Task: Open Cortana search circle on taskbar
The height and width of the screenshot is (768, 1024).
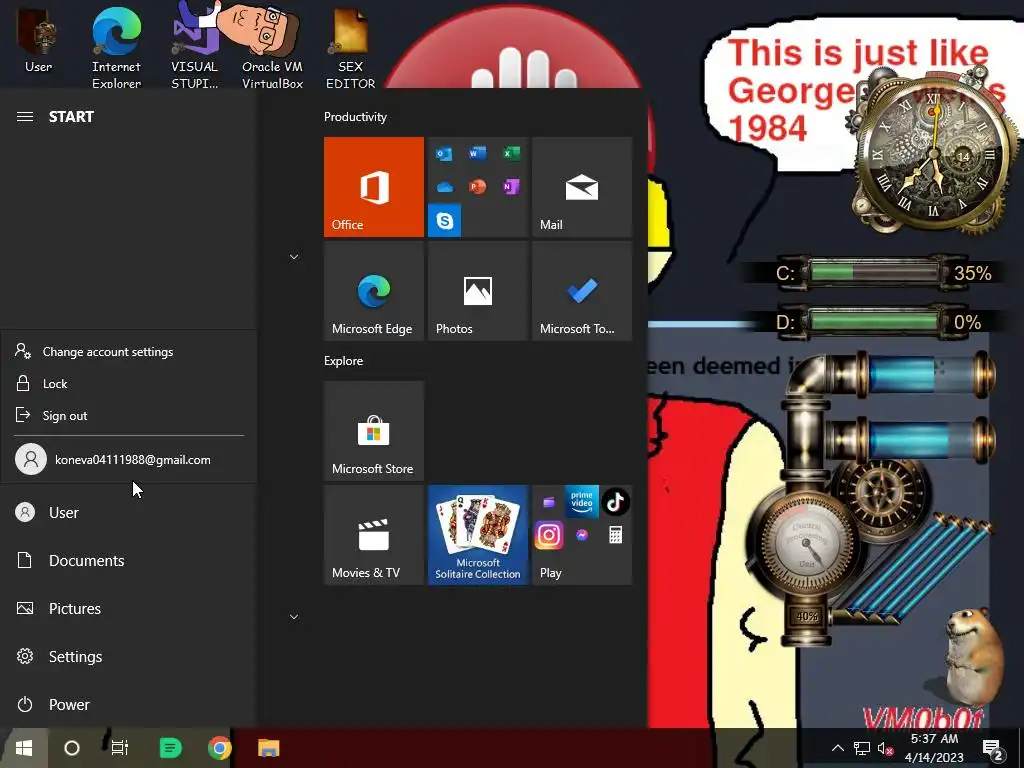Action: click(x=72, y=748)
